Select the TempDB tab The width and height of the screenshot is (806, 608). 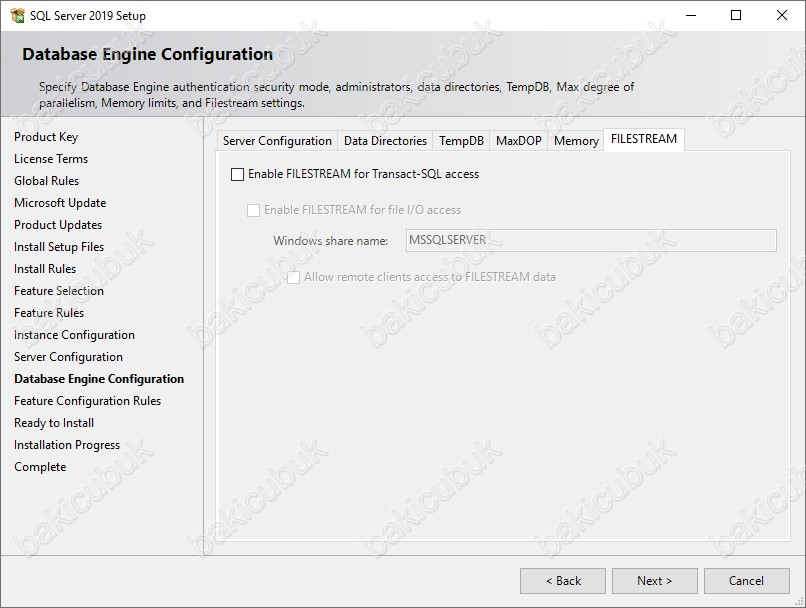pos(461,140)
